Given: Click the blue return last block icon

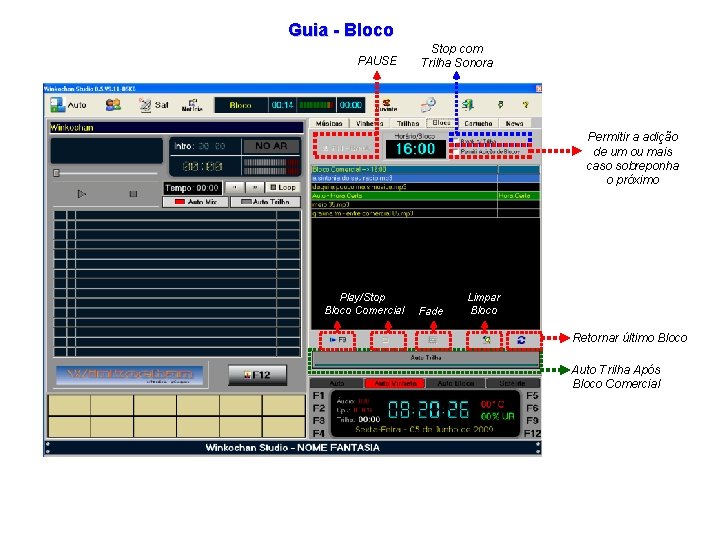Looking at the screenshot, I should 521,340.
